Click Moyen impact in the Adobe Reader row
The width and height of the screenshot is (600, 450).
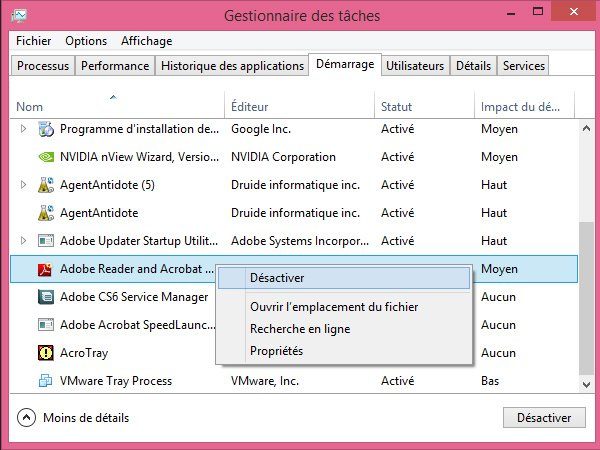coord(499,269)
